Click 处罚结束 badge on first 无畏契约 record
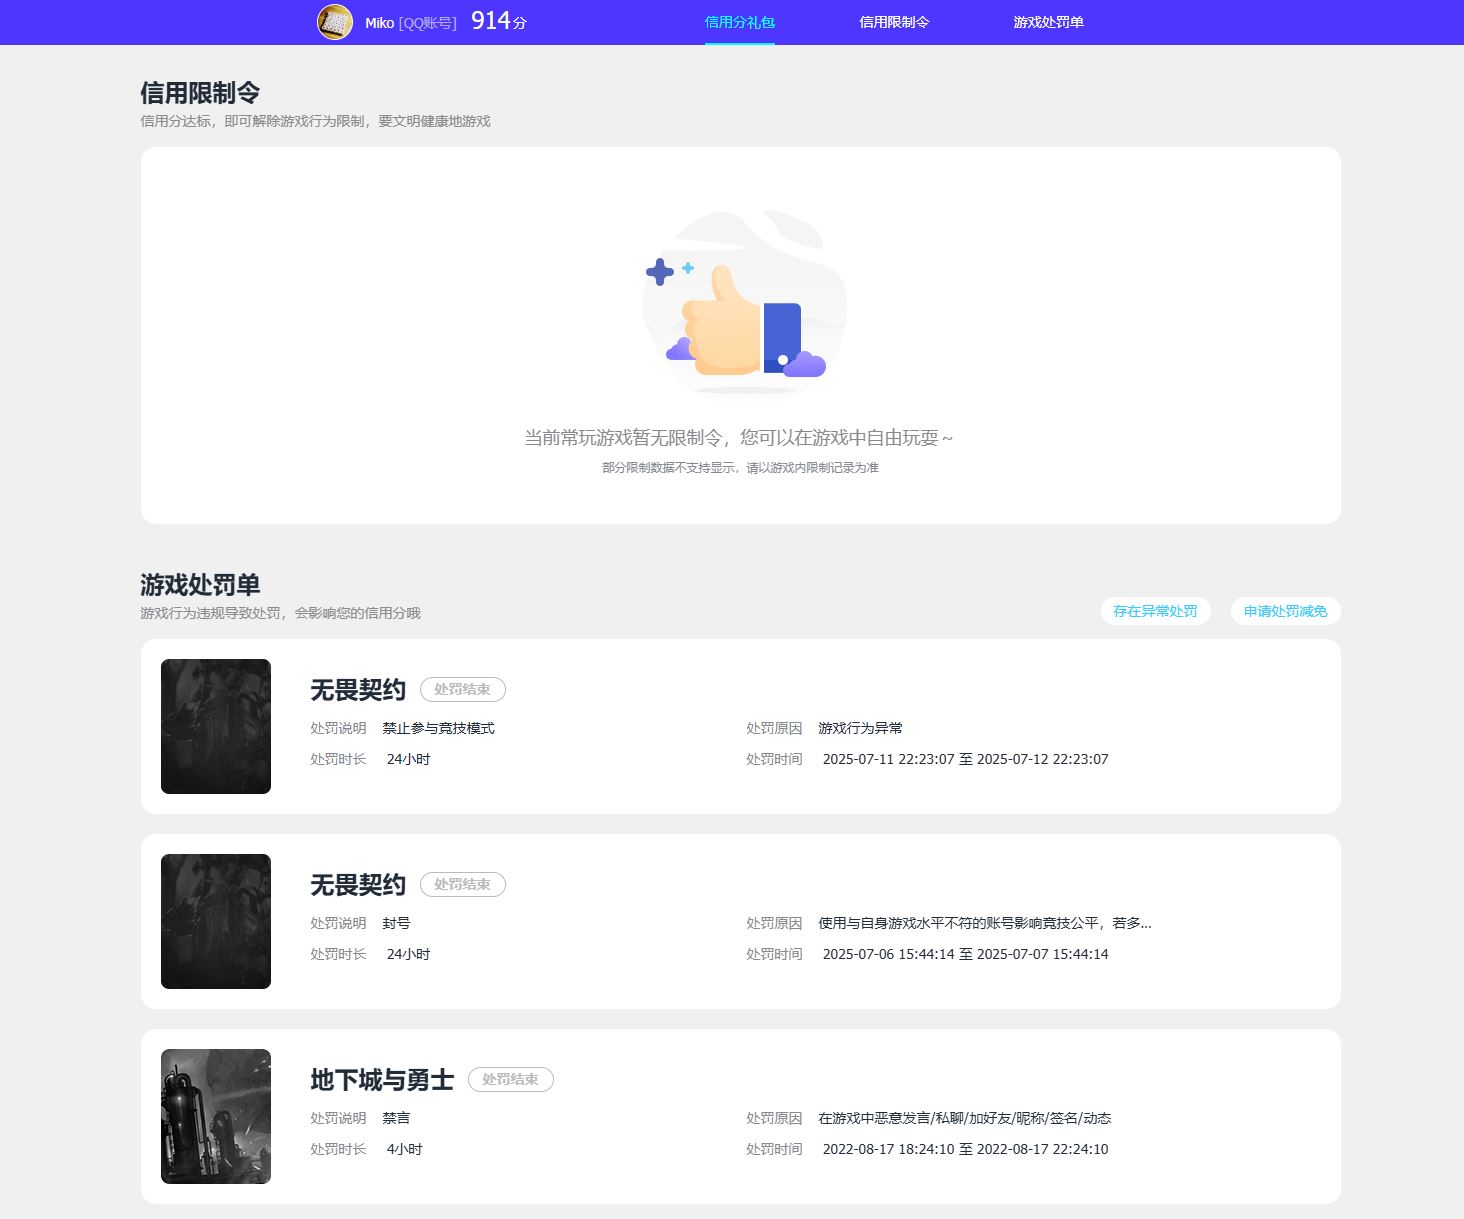 coord(462,689)
